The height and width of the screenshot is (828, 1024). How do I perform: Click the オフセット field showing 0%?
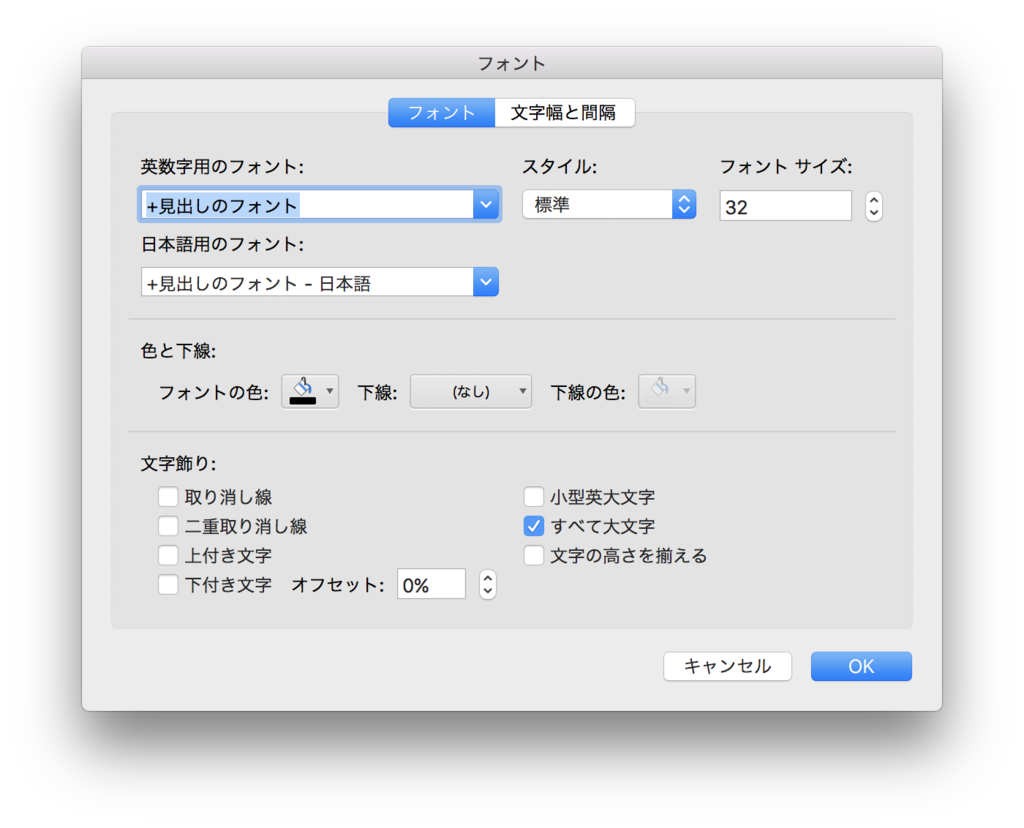432,584
